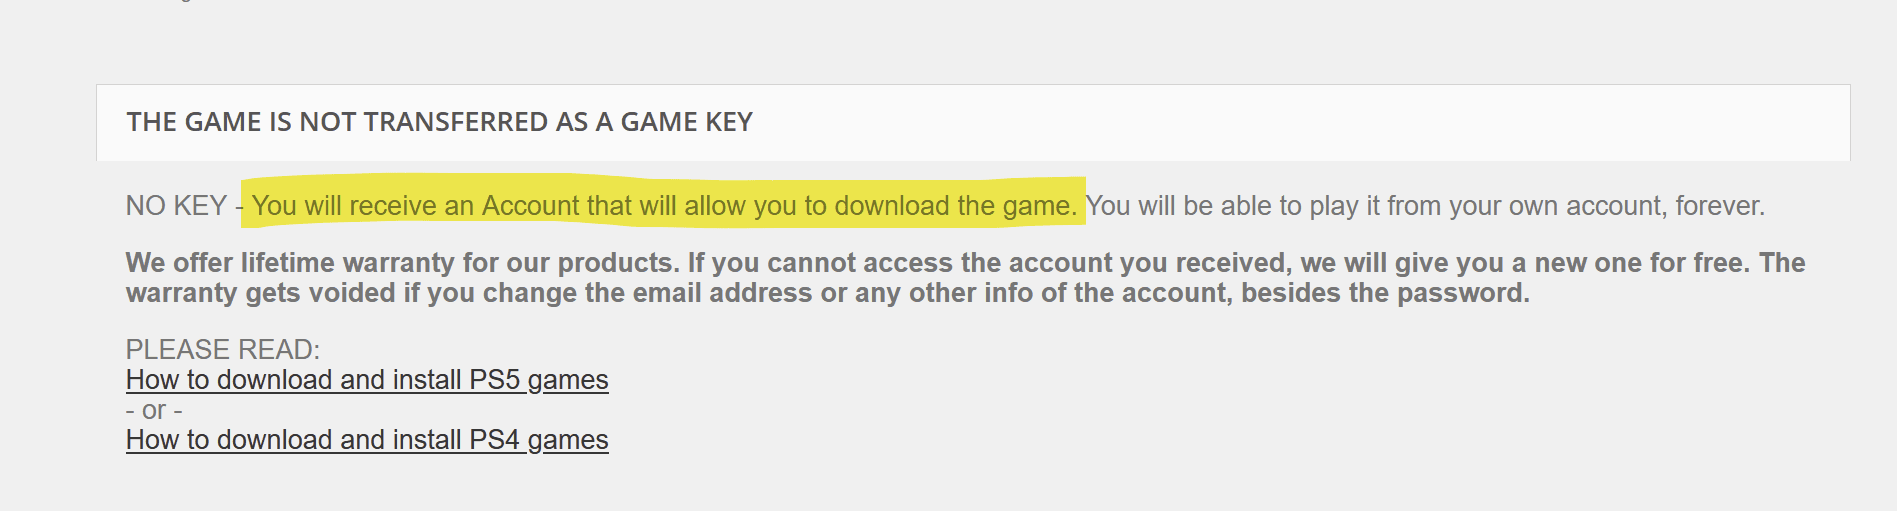Click the 'GAME KEY' words in heading
Image resolution: width=1897 pixels, height=511 pixels.
(x=686, y=122)
